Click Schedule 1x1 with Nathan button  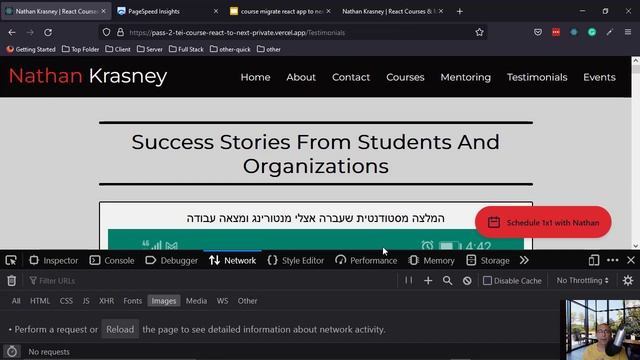click(x=543, y=222)
